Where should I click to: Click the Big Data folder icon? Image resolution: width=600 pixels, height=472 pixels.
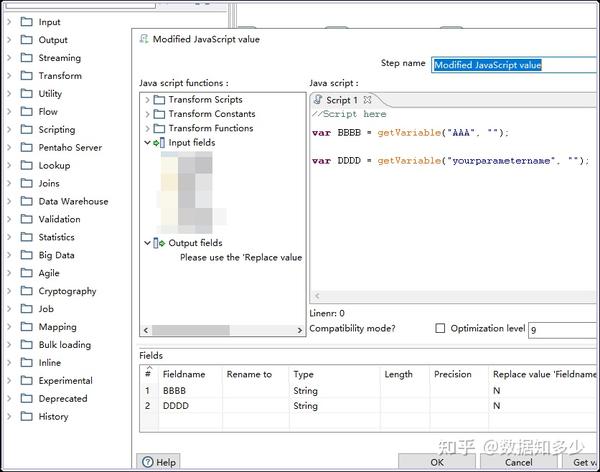(x=26, y=255)
